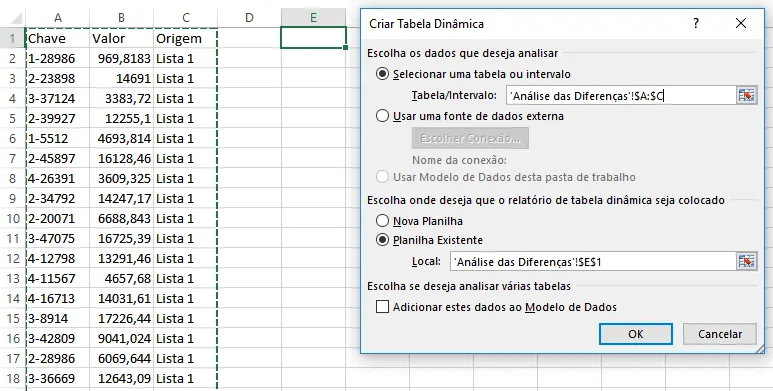Click value cell 4693,814

121,139
